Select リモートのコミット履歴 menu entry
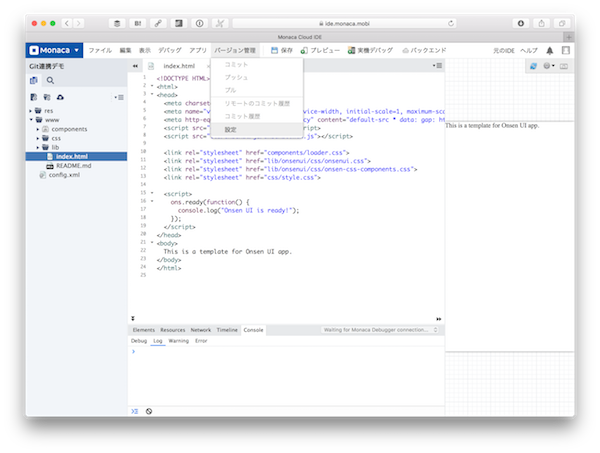Image resolution: width=600 pixels, height=453 pixels. coord(257,103)
